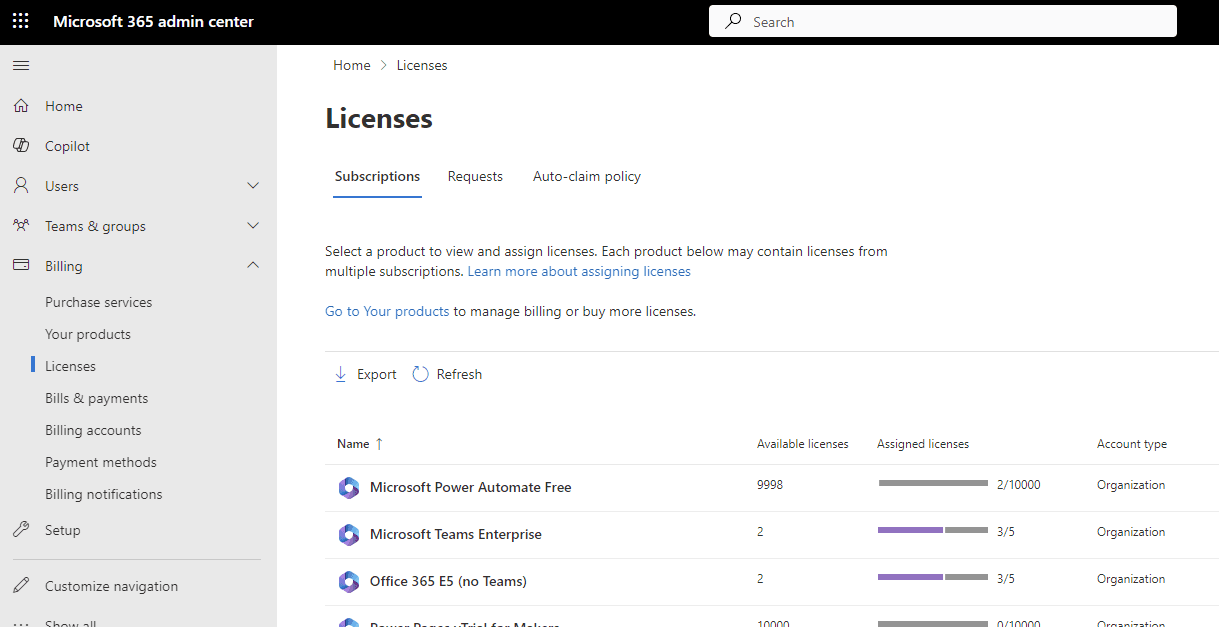This screenshot has height=627, width=1219.
Task: Select Licenses in the Billing menu
Action: coord(70,366)
